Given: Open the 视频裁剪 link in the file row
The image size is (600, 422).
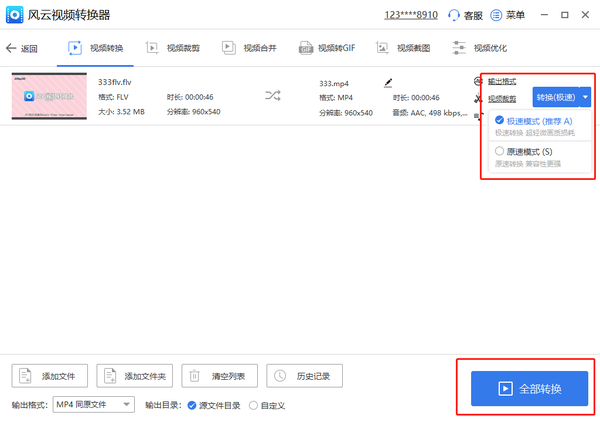Looking at the screenshot, I should tap(502, 99).
